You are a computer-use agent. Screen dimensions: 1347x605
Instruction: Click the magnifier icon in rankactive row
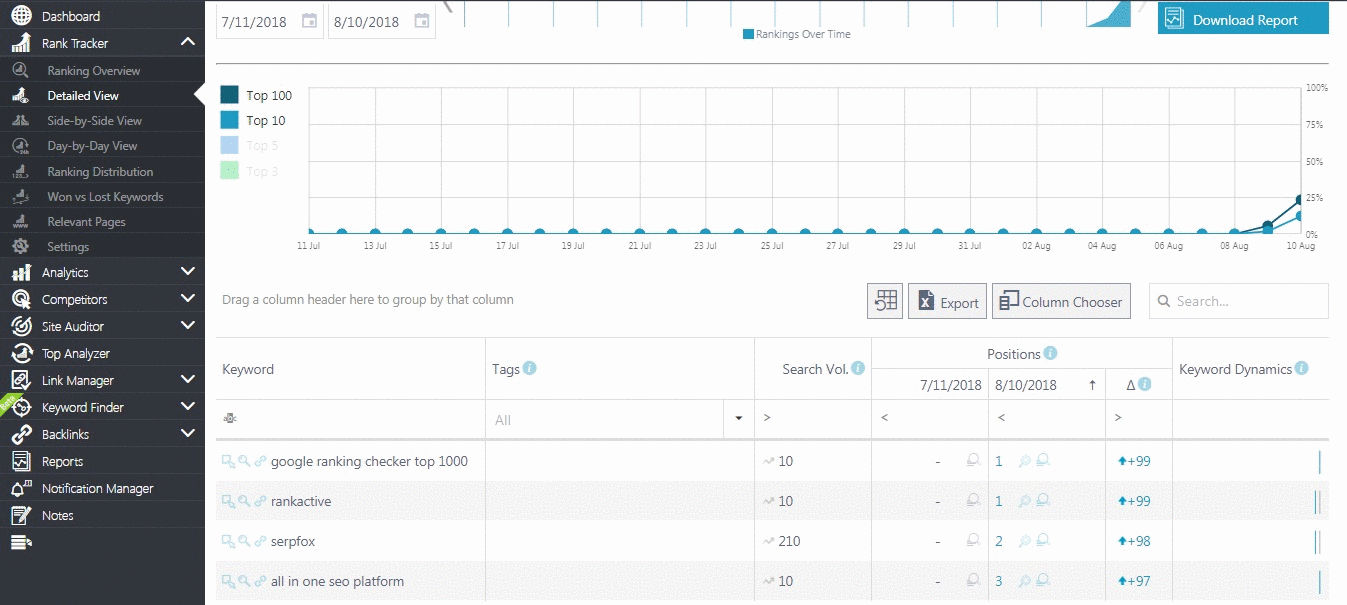244,501
